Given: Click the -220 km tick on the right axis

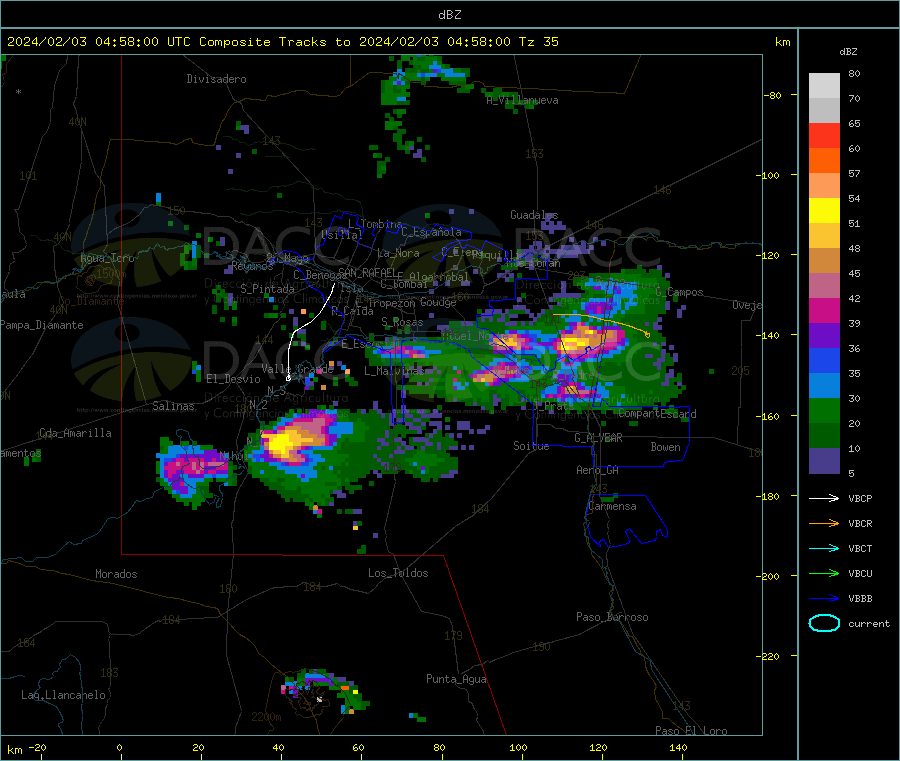Looking at the screenshot, I should click(770, 657).
